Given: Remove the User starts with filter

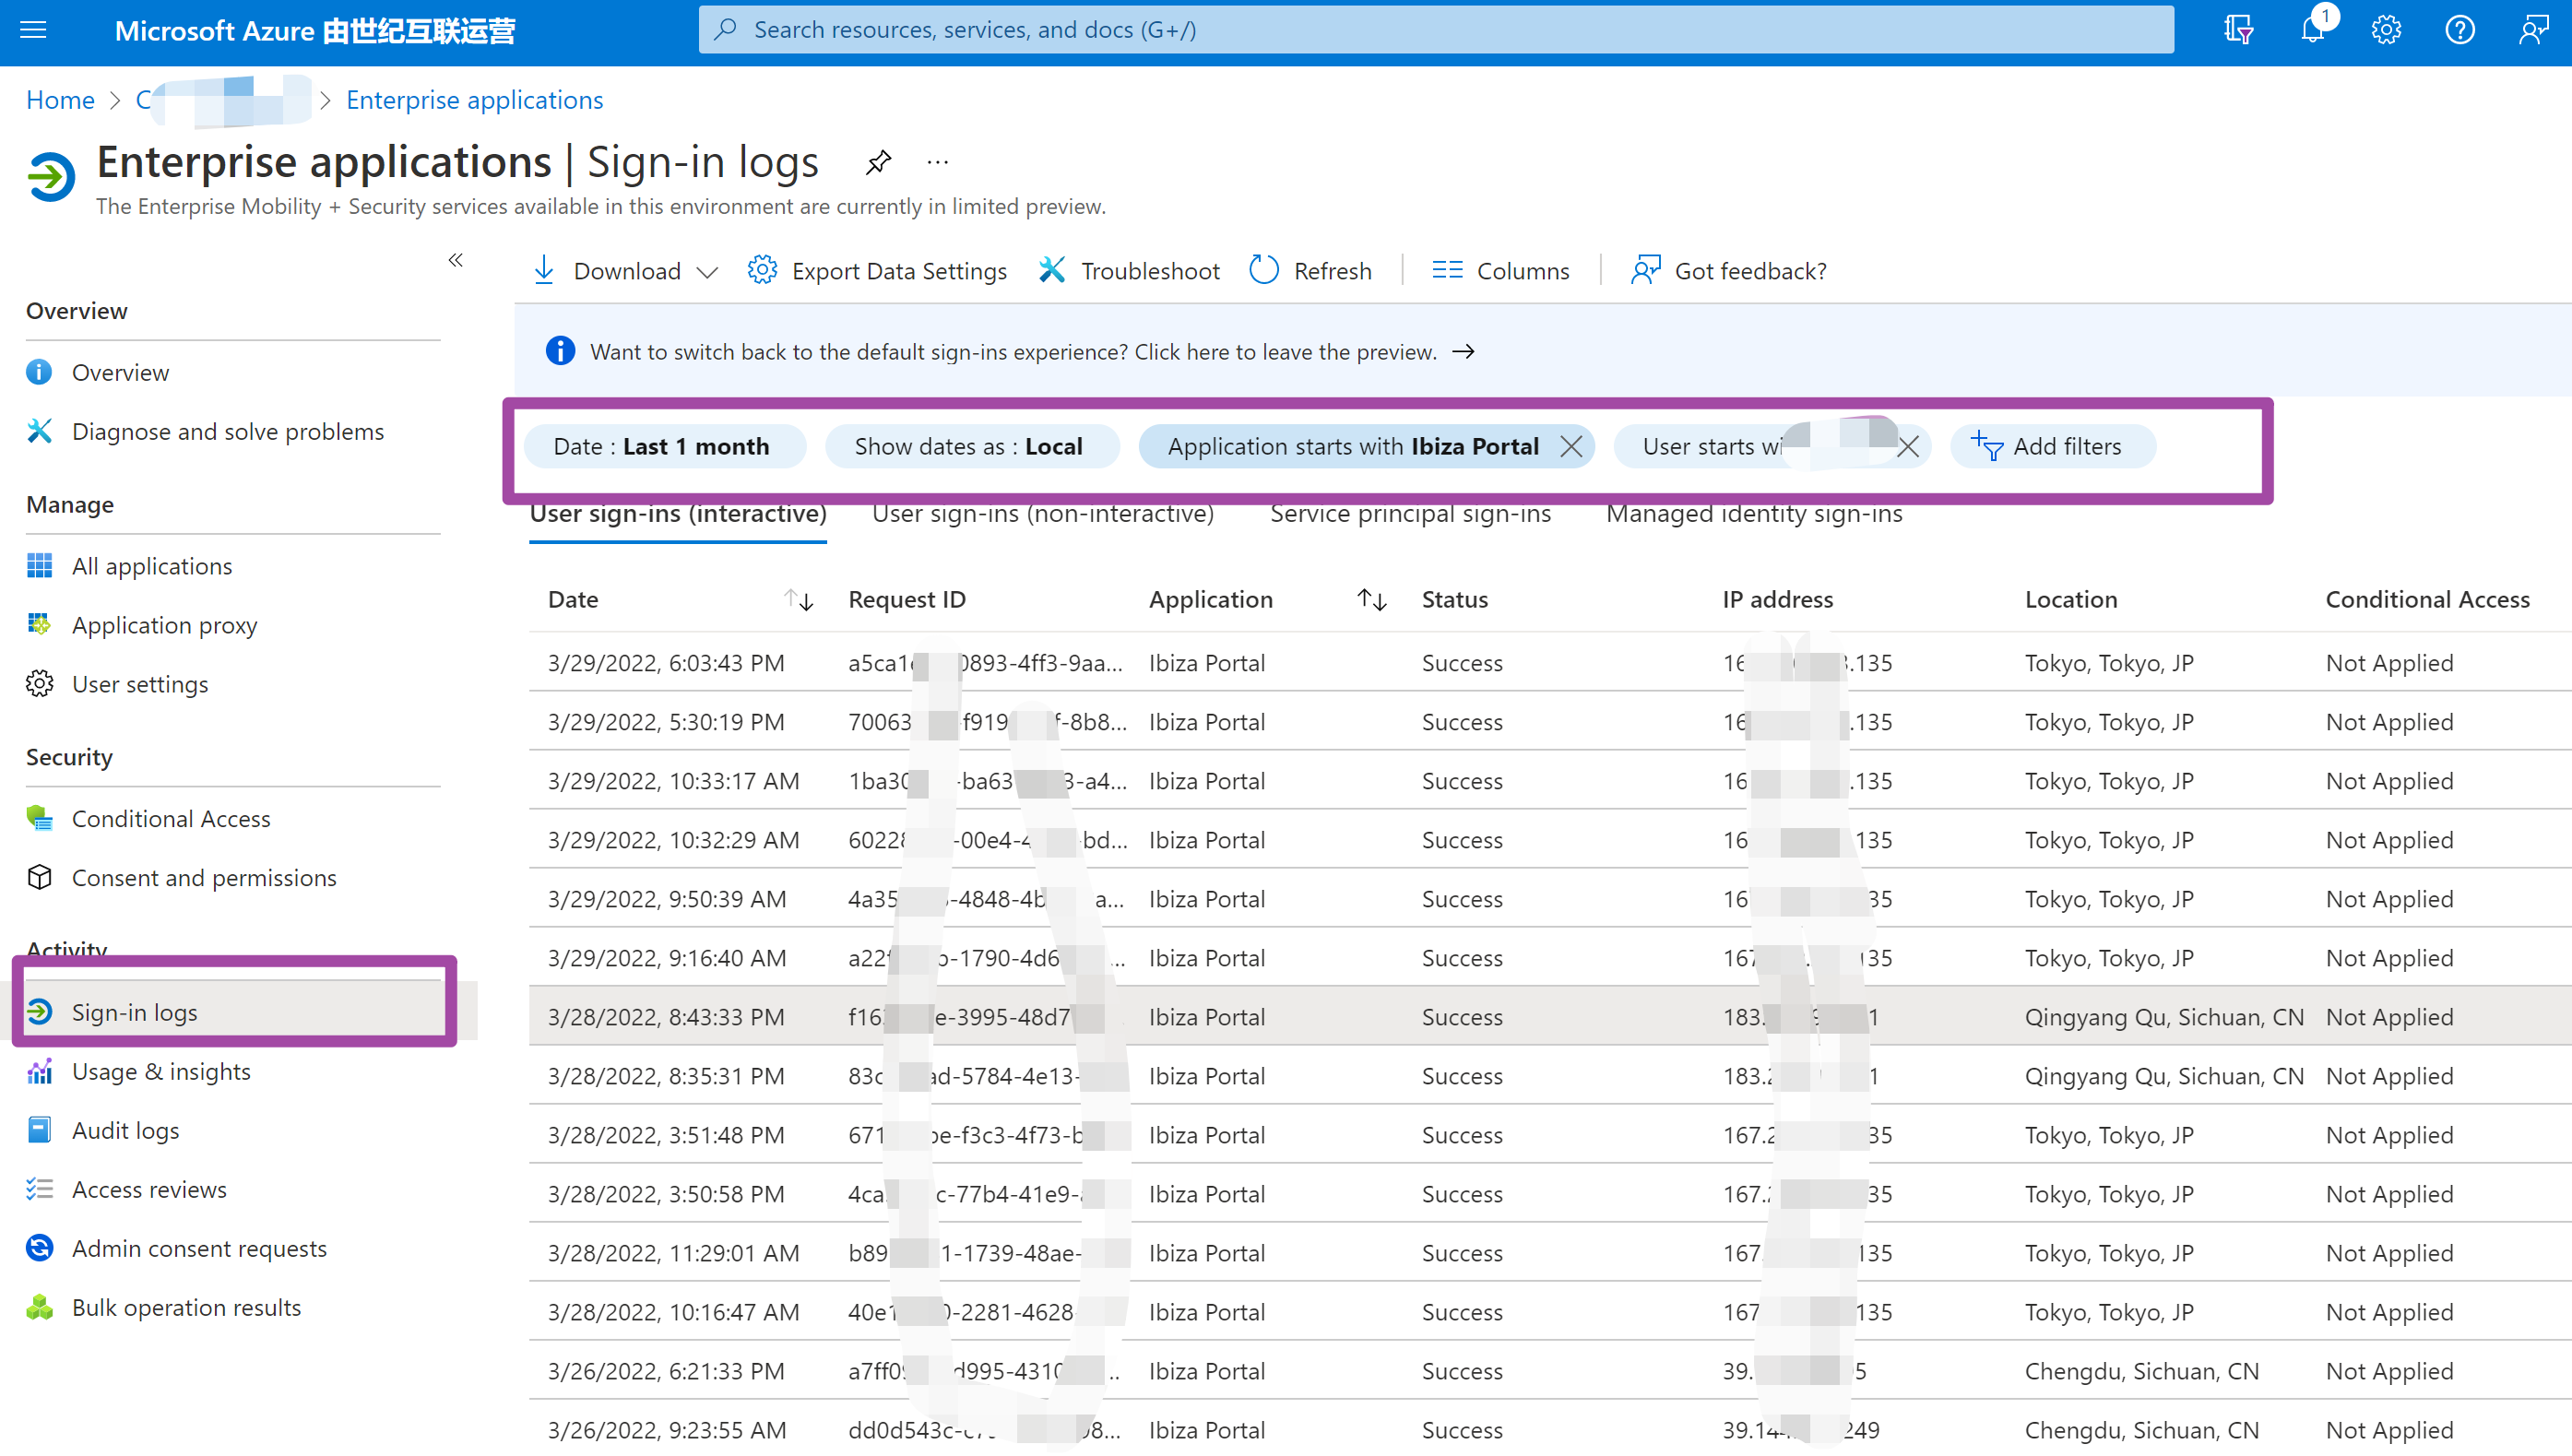Looking at the screenshot, I should pos(1907,446).
